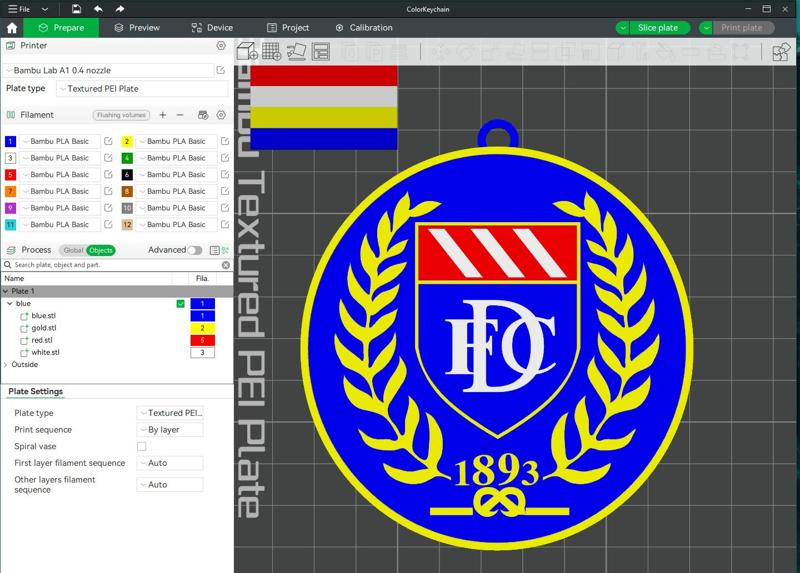Click the red filament 5 color swatch
Screen dimensions: 800x573
coord(10,175)
